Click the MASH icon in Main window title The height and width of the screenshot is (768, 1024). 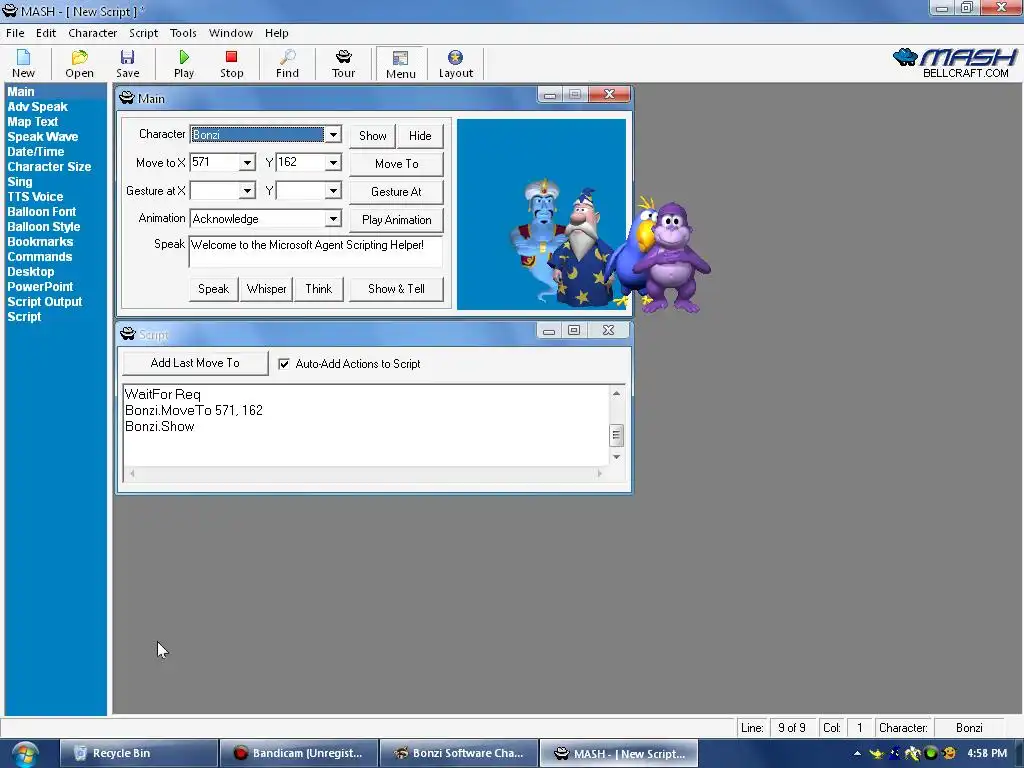pyautogui.click(x=127, y=98)
